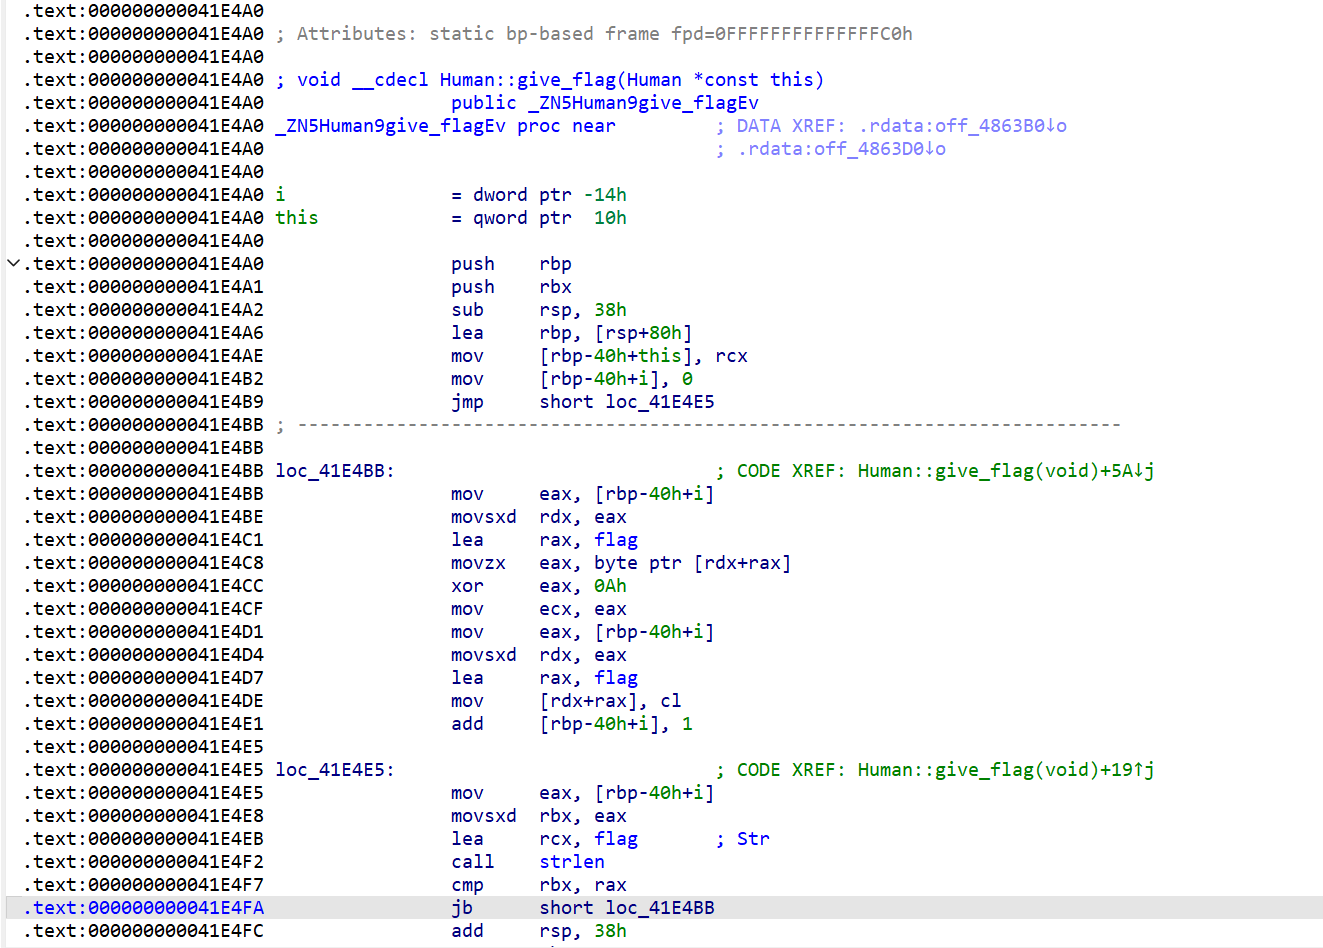Click the 'push rbp' instruction
This screenshot has height=948, width=1323.
tap(511, 264)
